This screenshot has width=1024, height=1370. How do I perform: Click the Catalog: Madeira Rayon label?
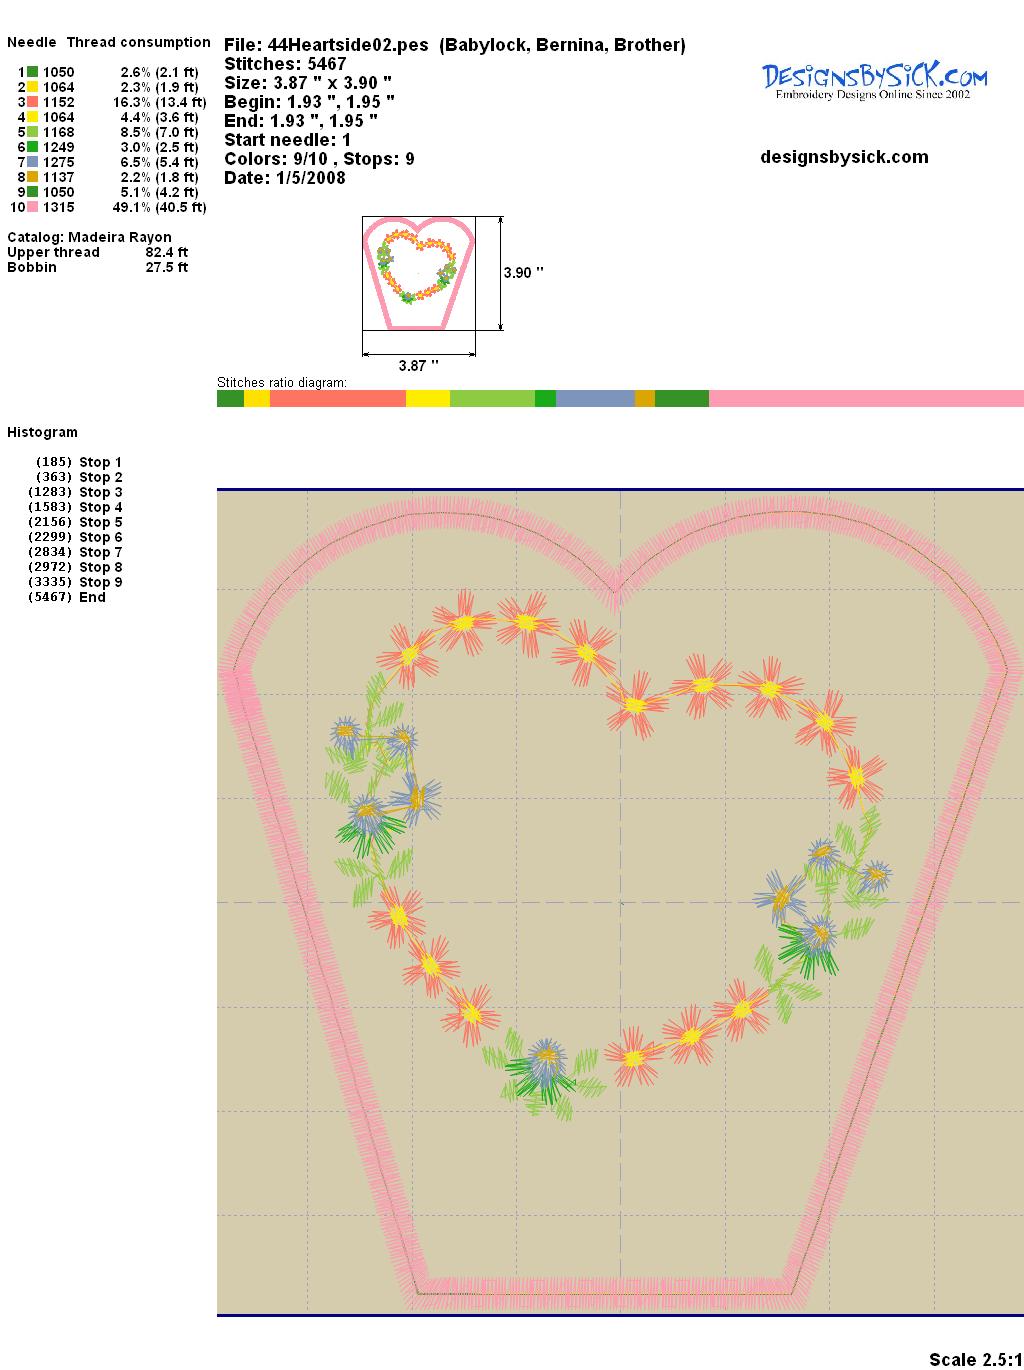[89, 237]
